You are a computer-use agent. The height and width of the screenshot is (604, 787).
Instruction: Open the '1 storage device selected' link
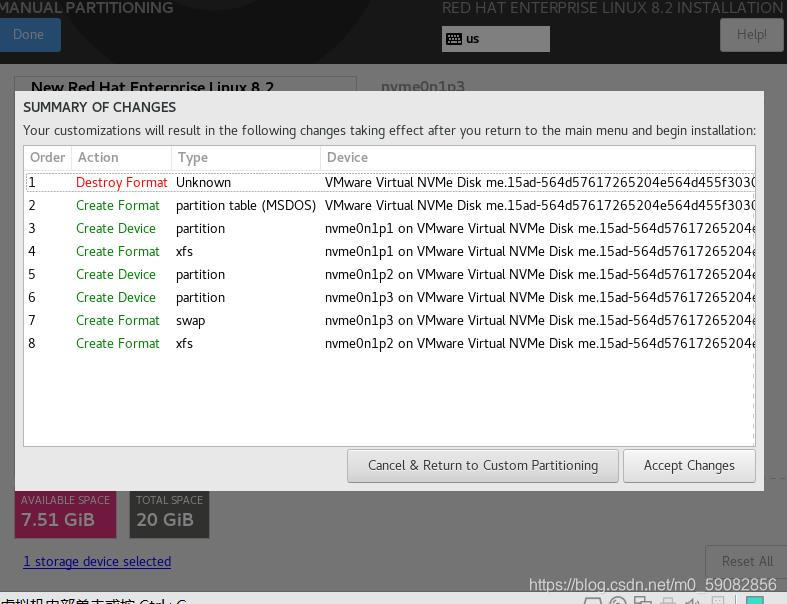pyautogui.click(x=97, y=561)
